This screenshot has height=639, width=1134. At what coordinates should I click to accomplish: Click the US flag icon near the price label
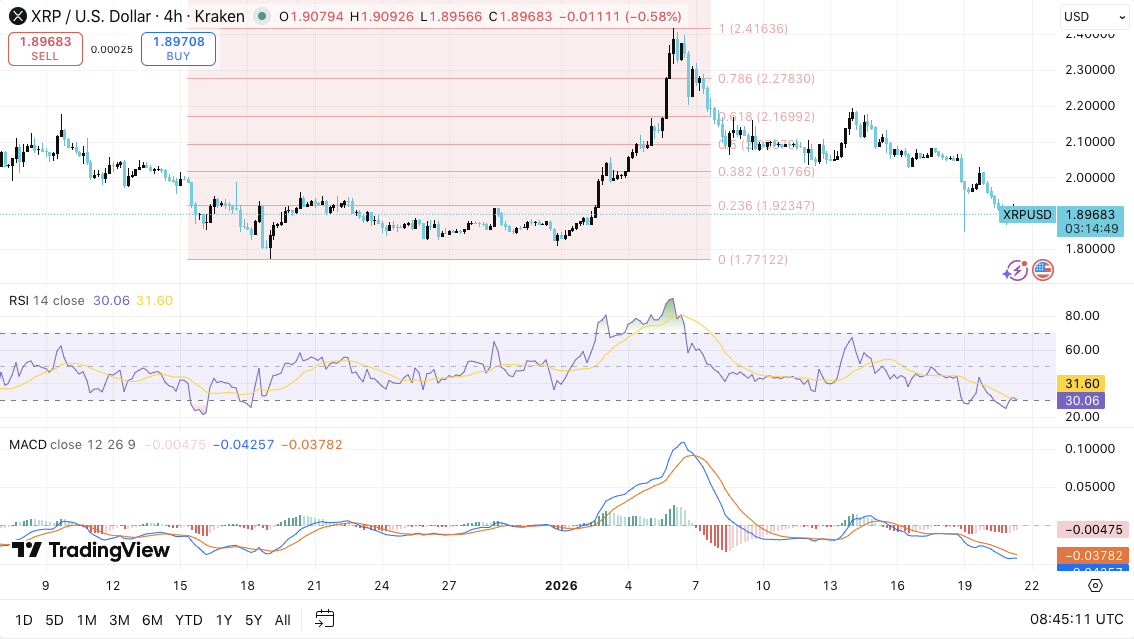(1041, 269)
